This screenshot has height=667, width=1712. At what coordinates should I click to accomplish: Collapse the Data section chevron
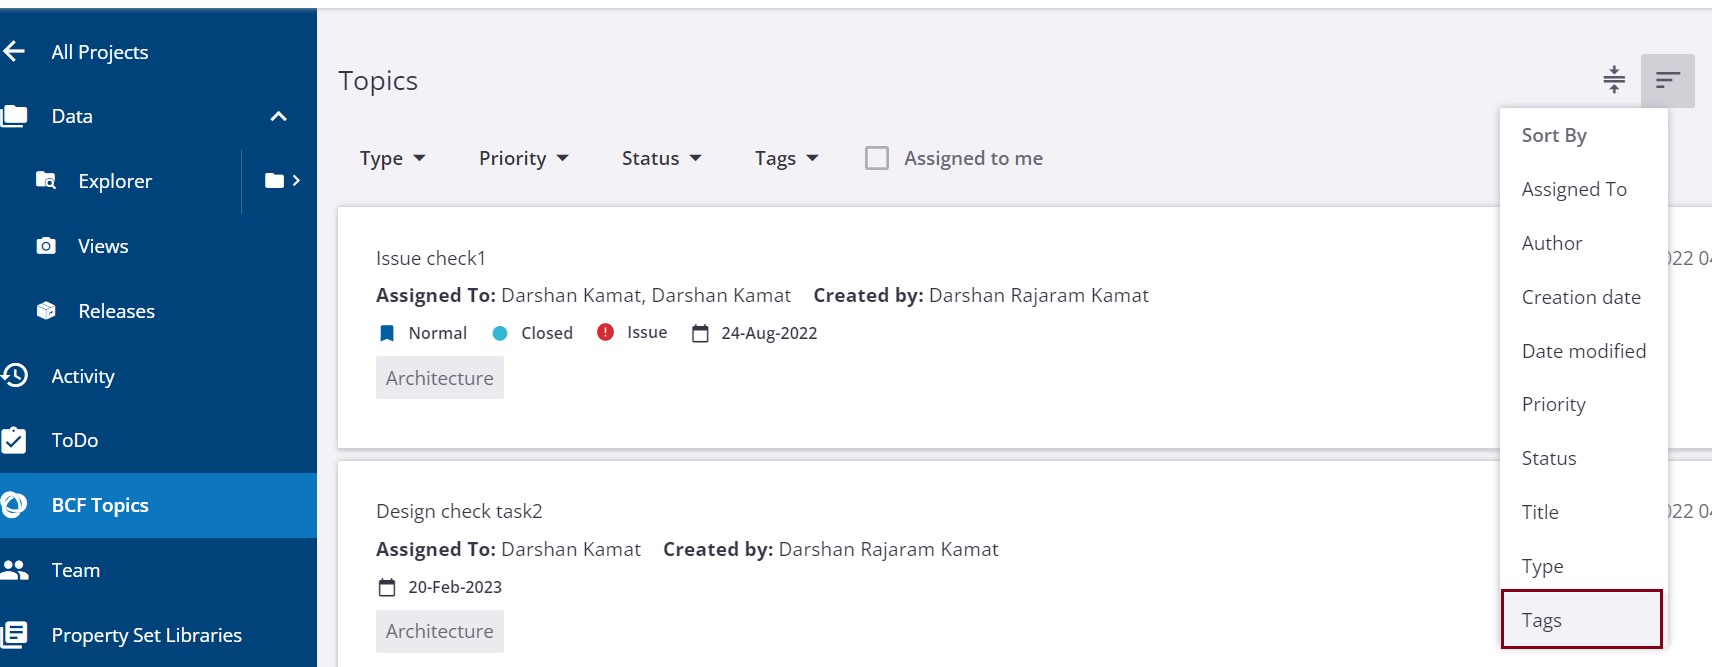pyautogui.click(x=279, y=116)
